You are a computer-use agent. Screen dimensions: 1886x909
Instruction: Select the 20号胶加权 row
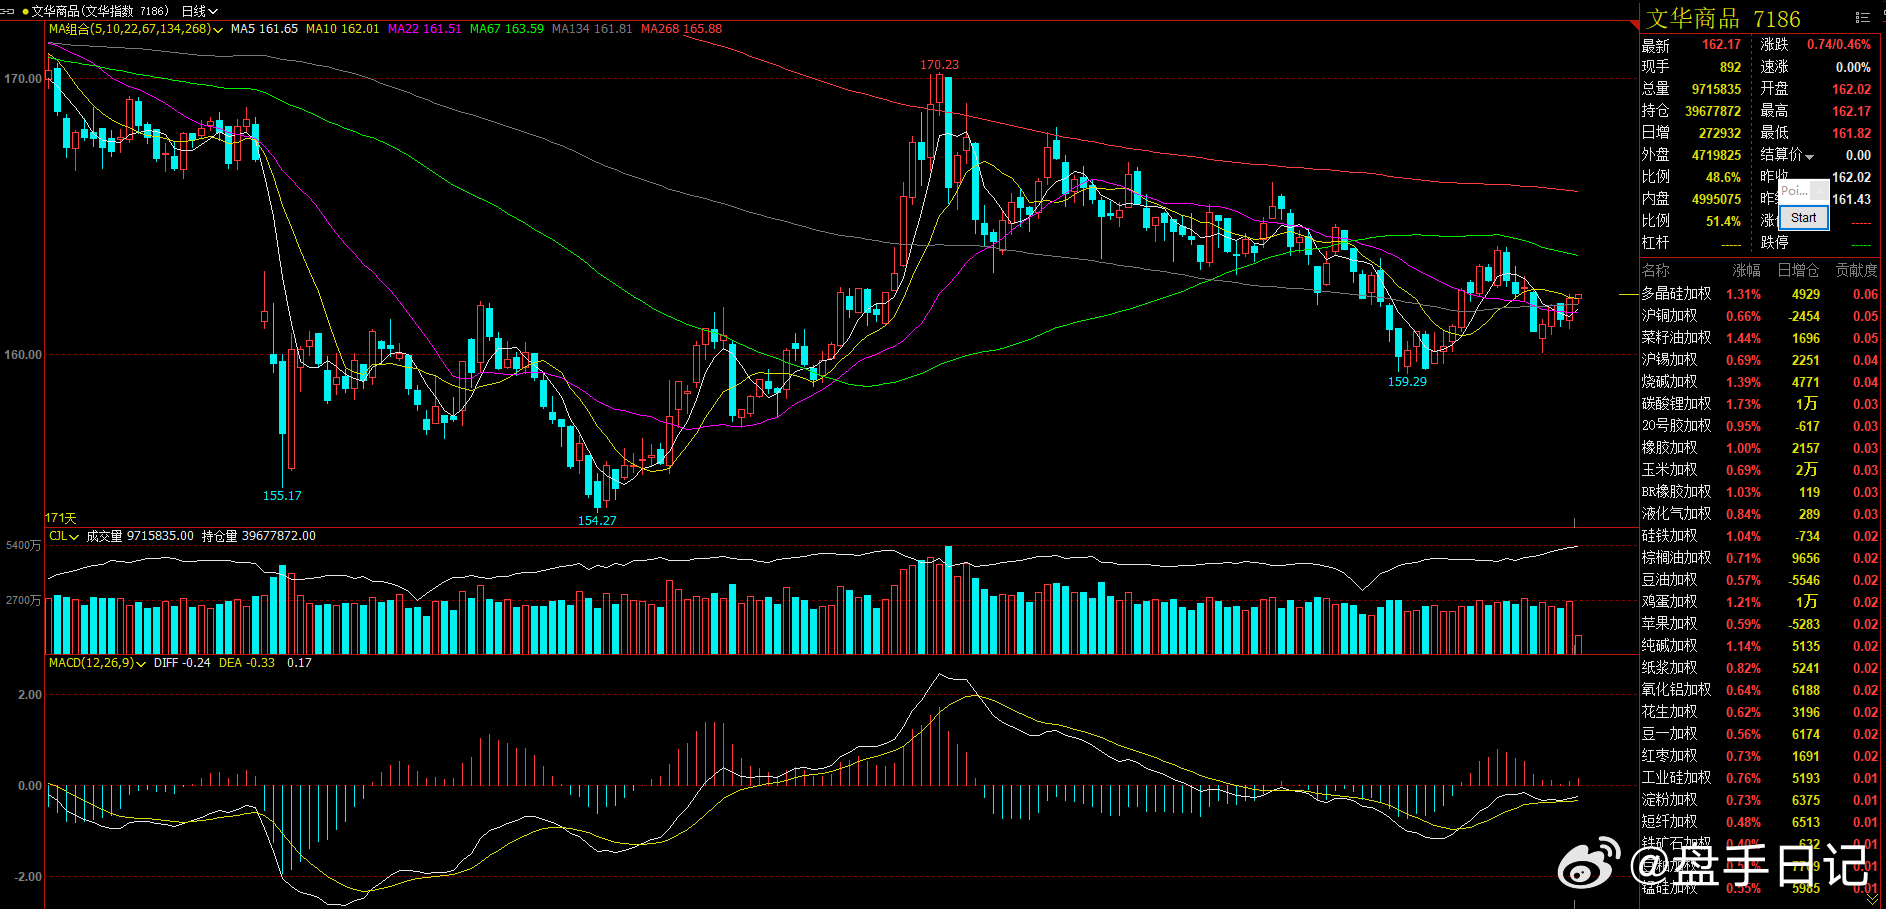[1760, 426]
